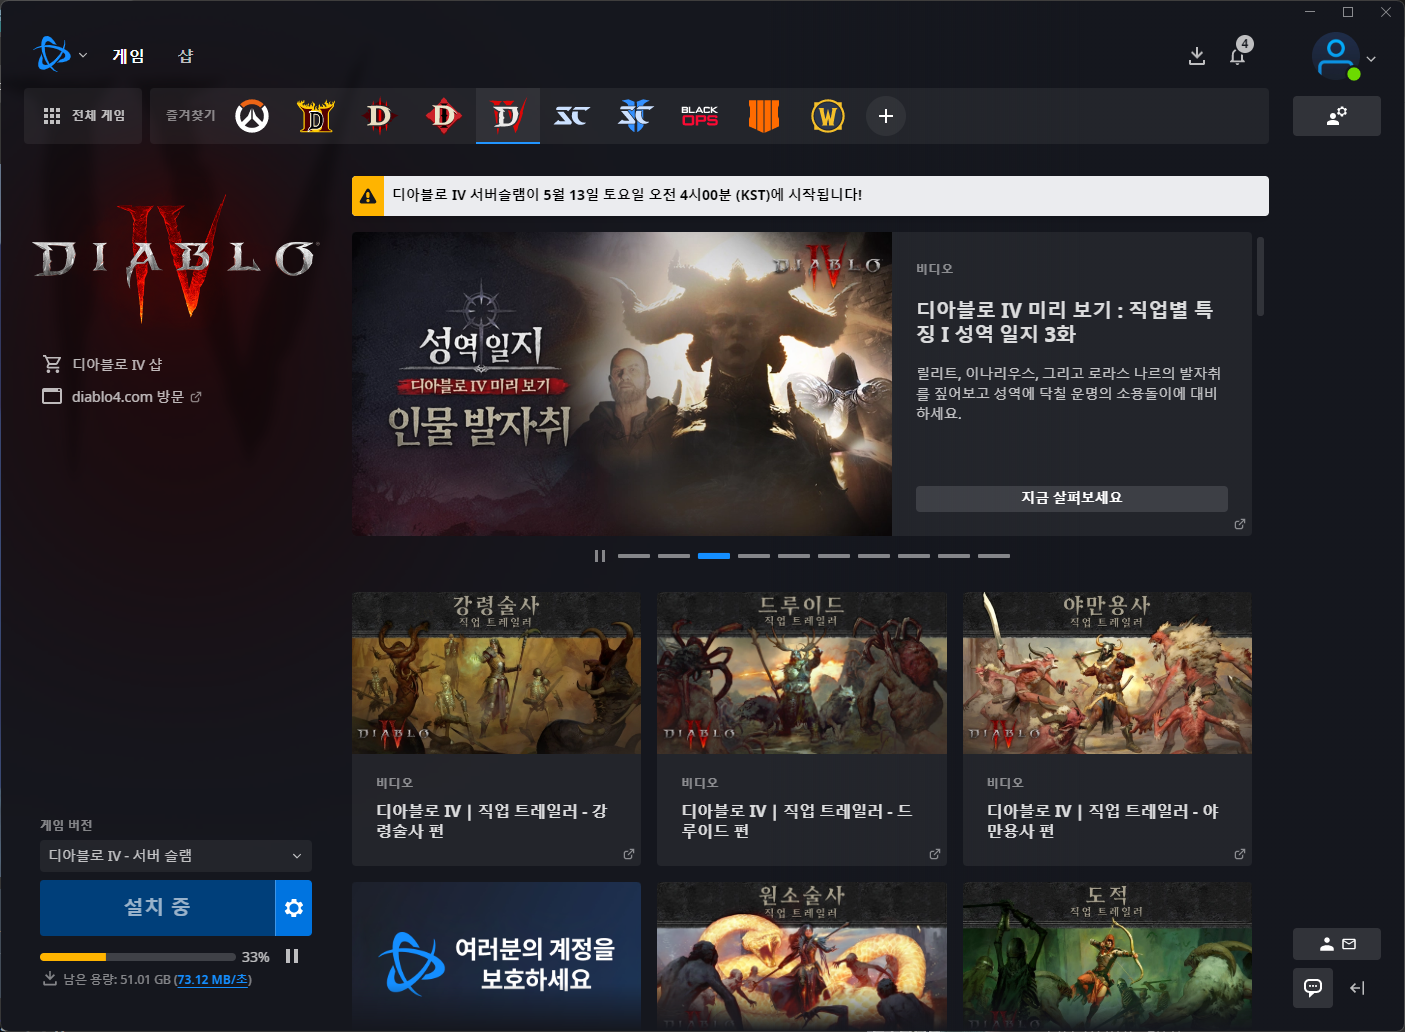The width and height of the screenshot is (1405, 1032).
Task: Open 직업 트레일러 - 야만용사 편 title
Action: click(1103, 821)
